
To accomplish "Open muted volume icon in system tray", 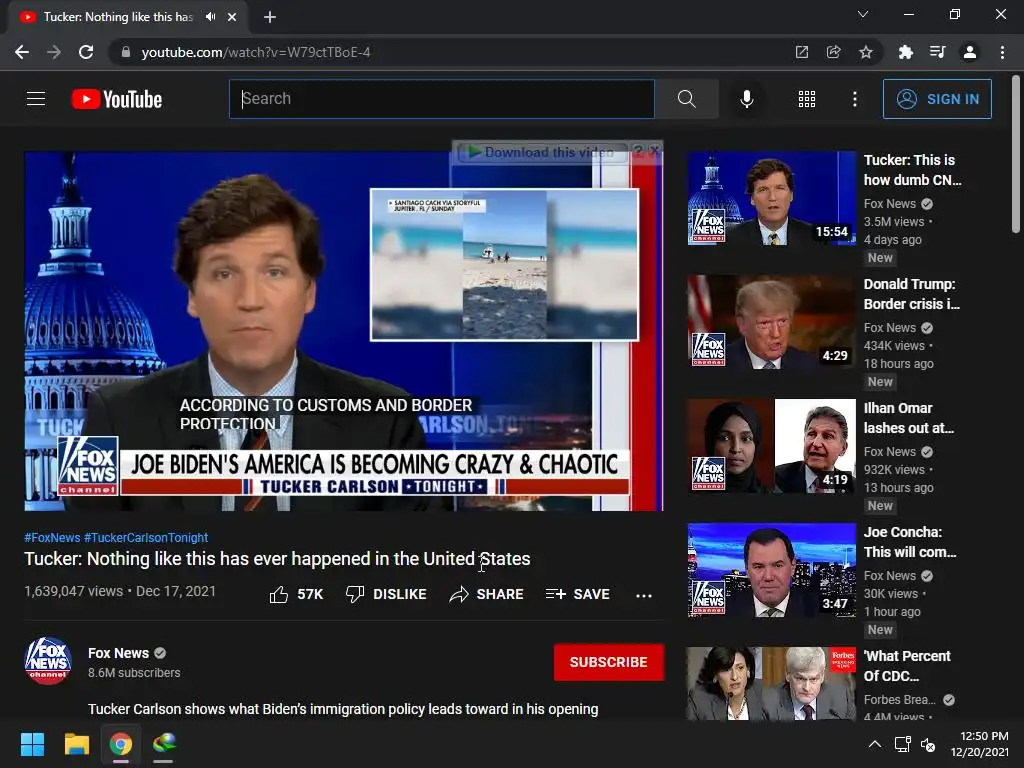I will pyautogui.click(x=928, y=744).
